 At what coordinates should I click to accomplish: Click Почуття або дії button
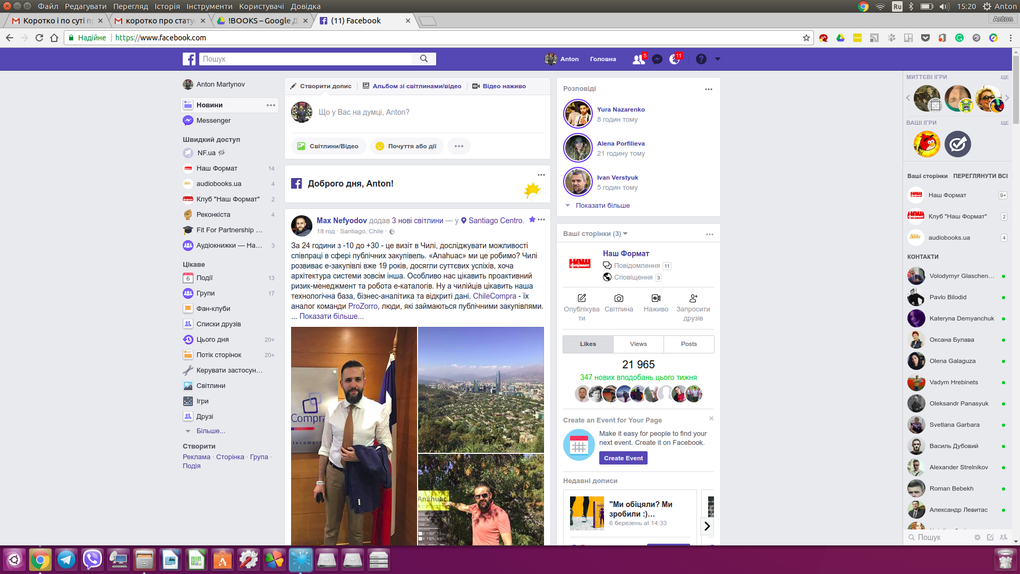(406, 146)
